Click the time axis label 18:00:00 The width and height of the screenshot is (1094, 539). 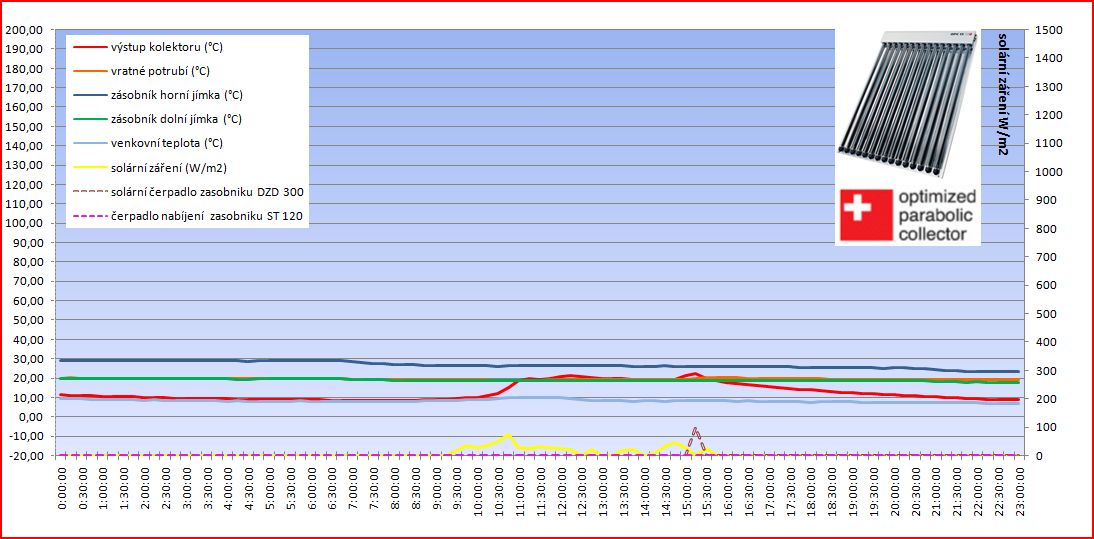(811, 494)
